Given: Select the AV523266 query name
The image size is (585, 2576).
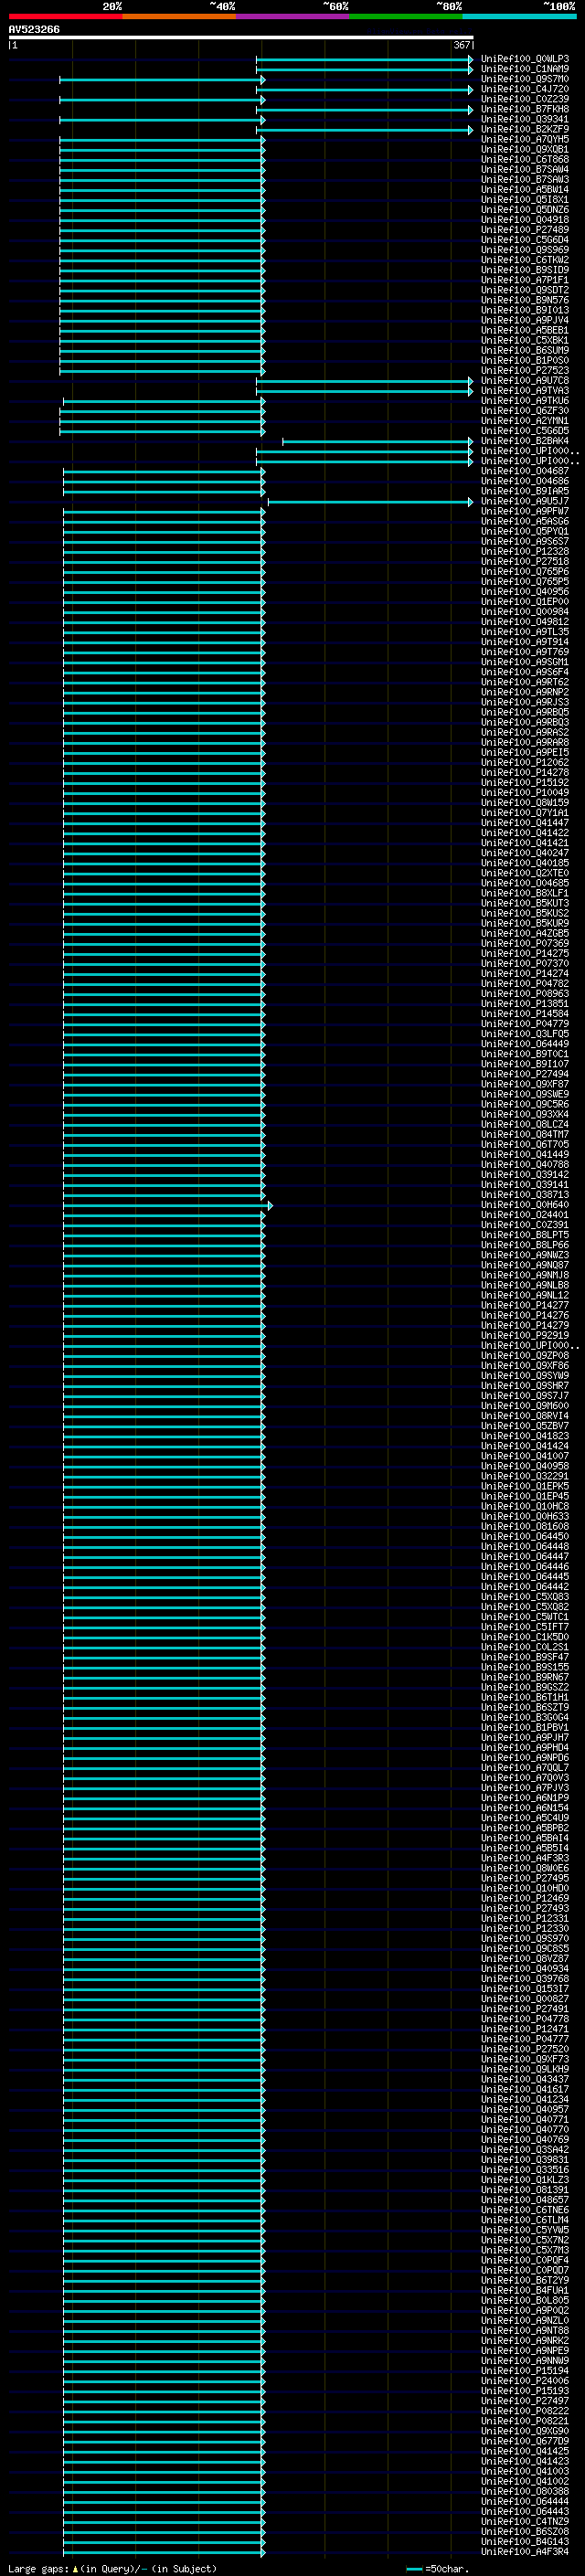Looking at the screenshot, I should pyautogui.click(x=34, y=30).
